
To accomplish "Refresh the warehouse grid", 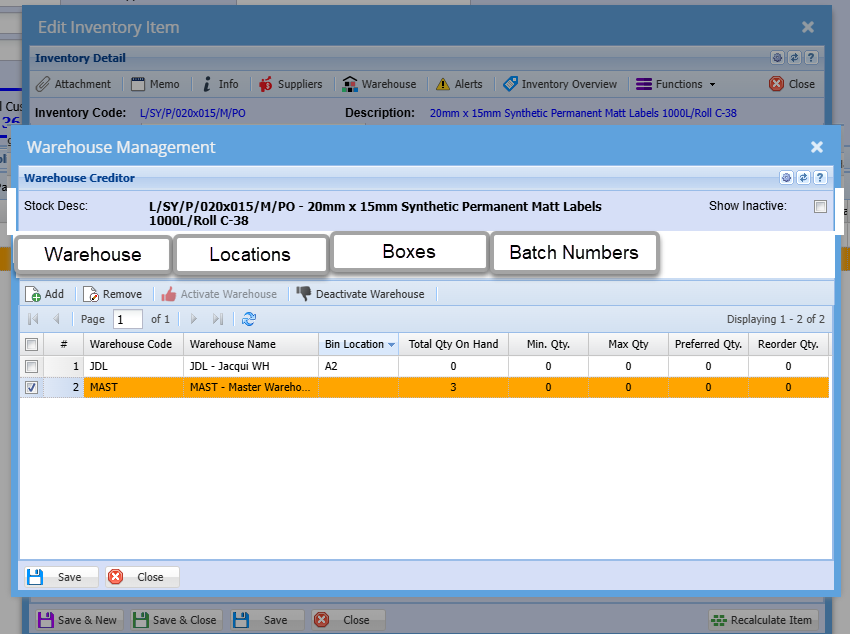I will point(249,319).
